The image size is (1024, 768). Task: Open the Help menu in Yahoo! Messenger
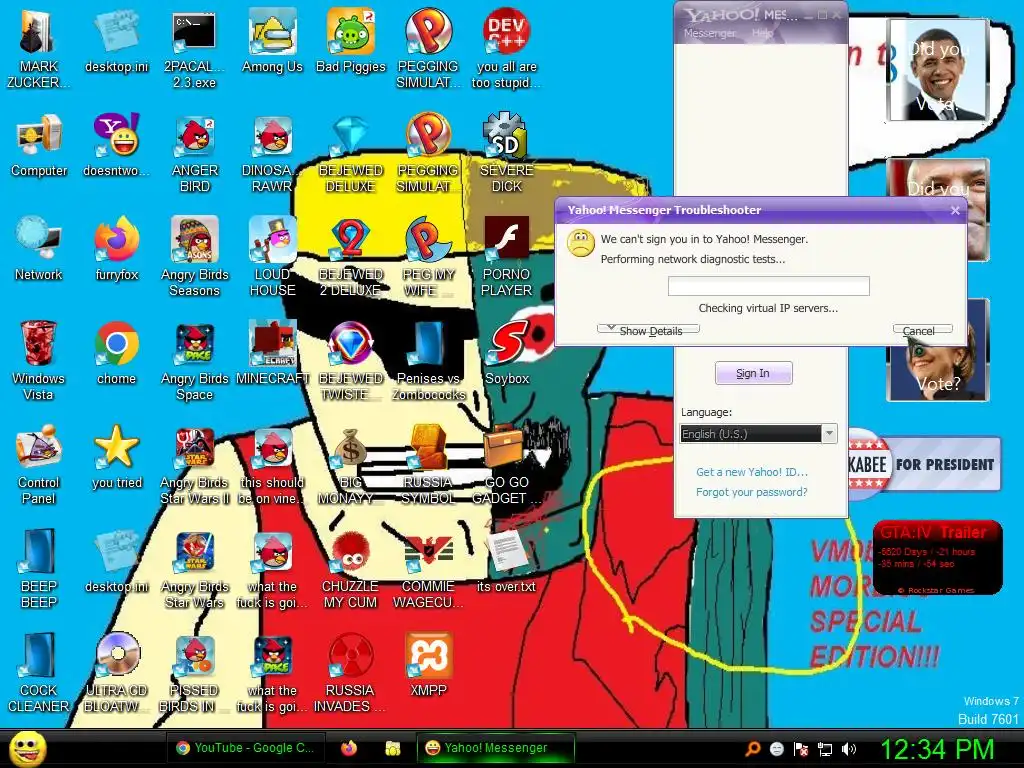pos(762,33)
